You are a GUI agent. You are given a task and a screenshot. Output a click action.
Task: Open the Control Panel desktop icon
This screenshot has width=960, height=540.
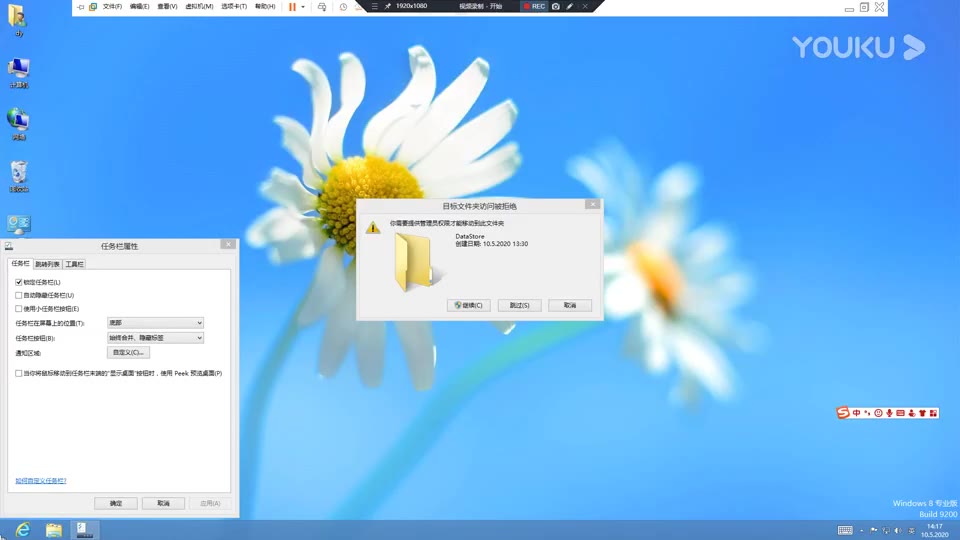18,224
